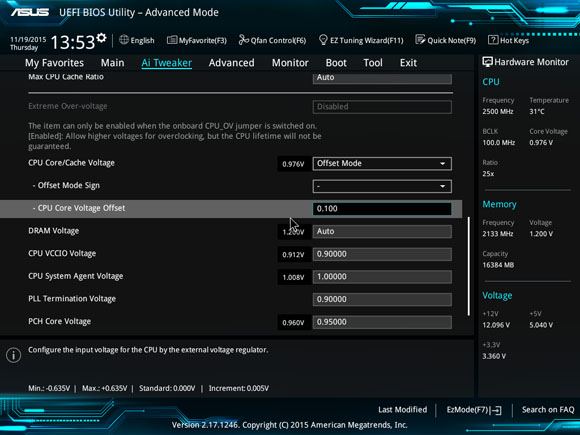Click the globe language icon
This screenshot has height=435, width=580.
pyautogui.click(x=124, y=40)
